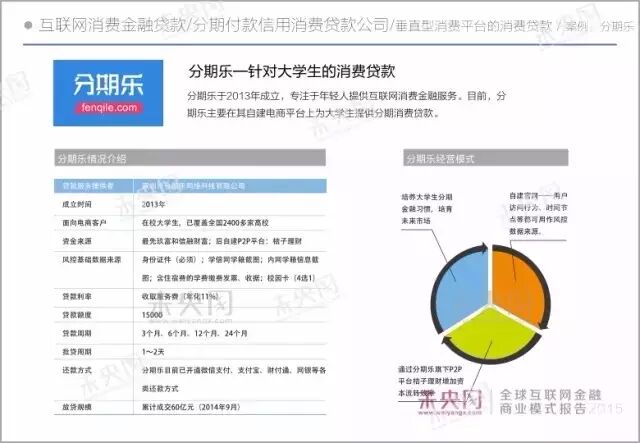Click the 风控基础数据来源 row label

[91, 260]
